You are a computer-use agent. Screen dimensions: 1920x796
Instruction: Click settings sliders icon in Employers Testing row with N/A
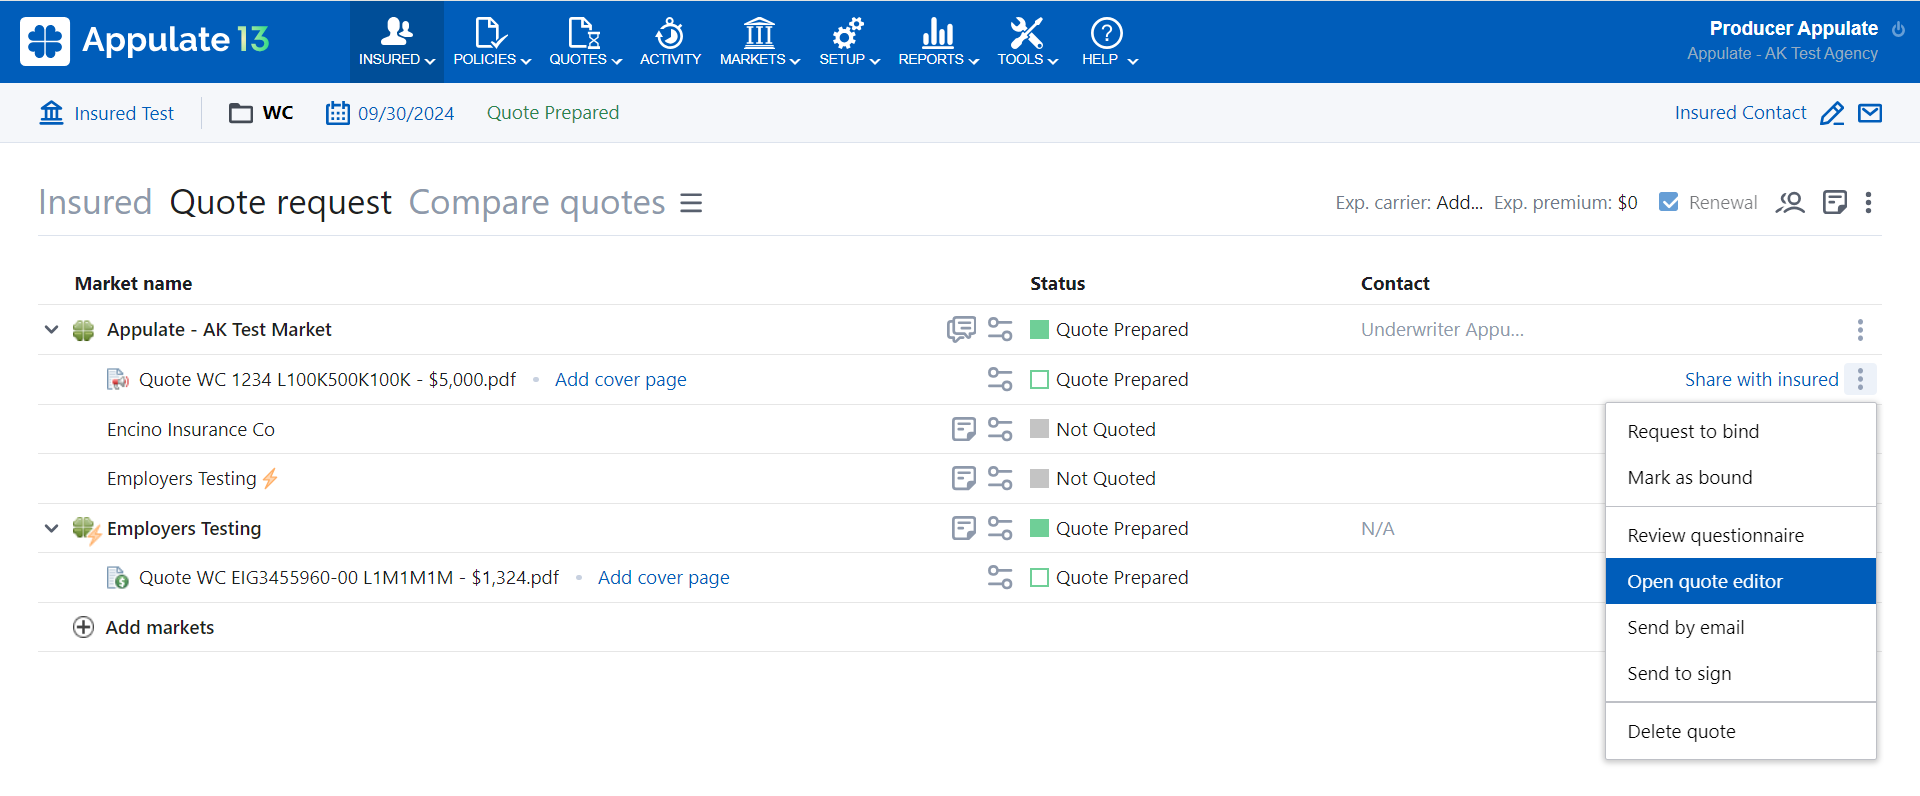coord(1000,528)
